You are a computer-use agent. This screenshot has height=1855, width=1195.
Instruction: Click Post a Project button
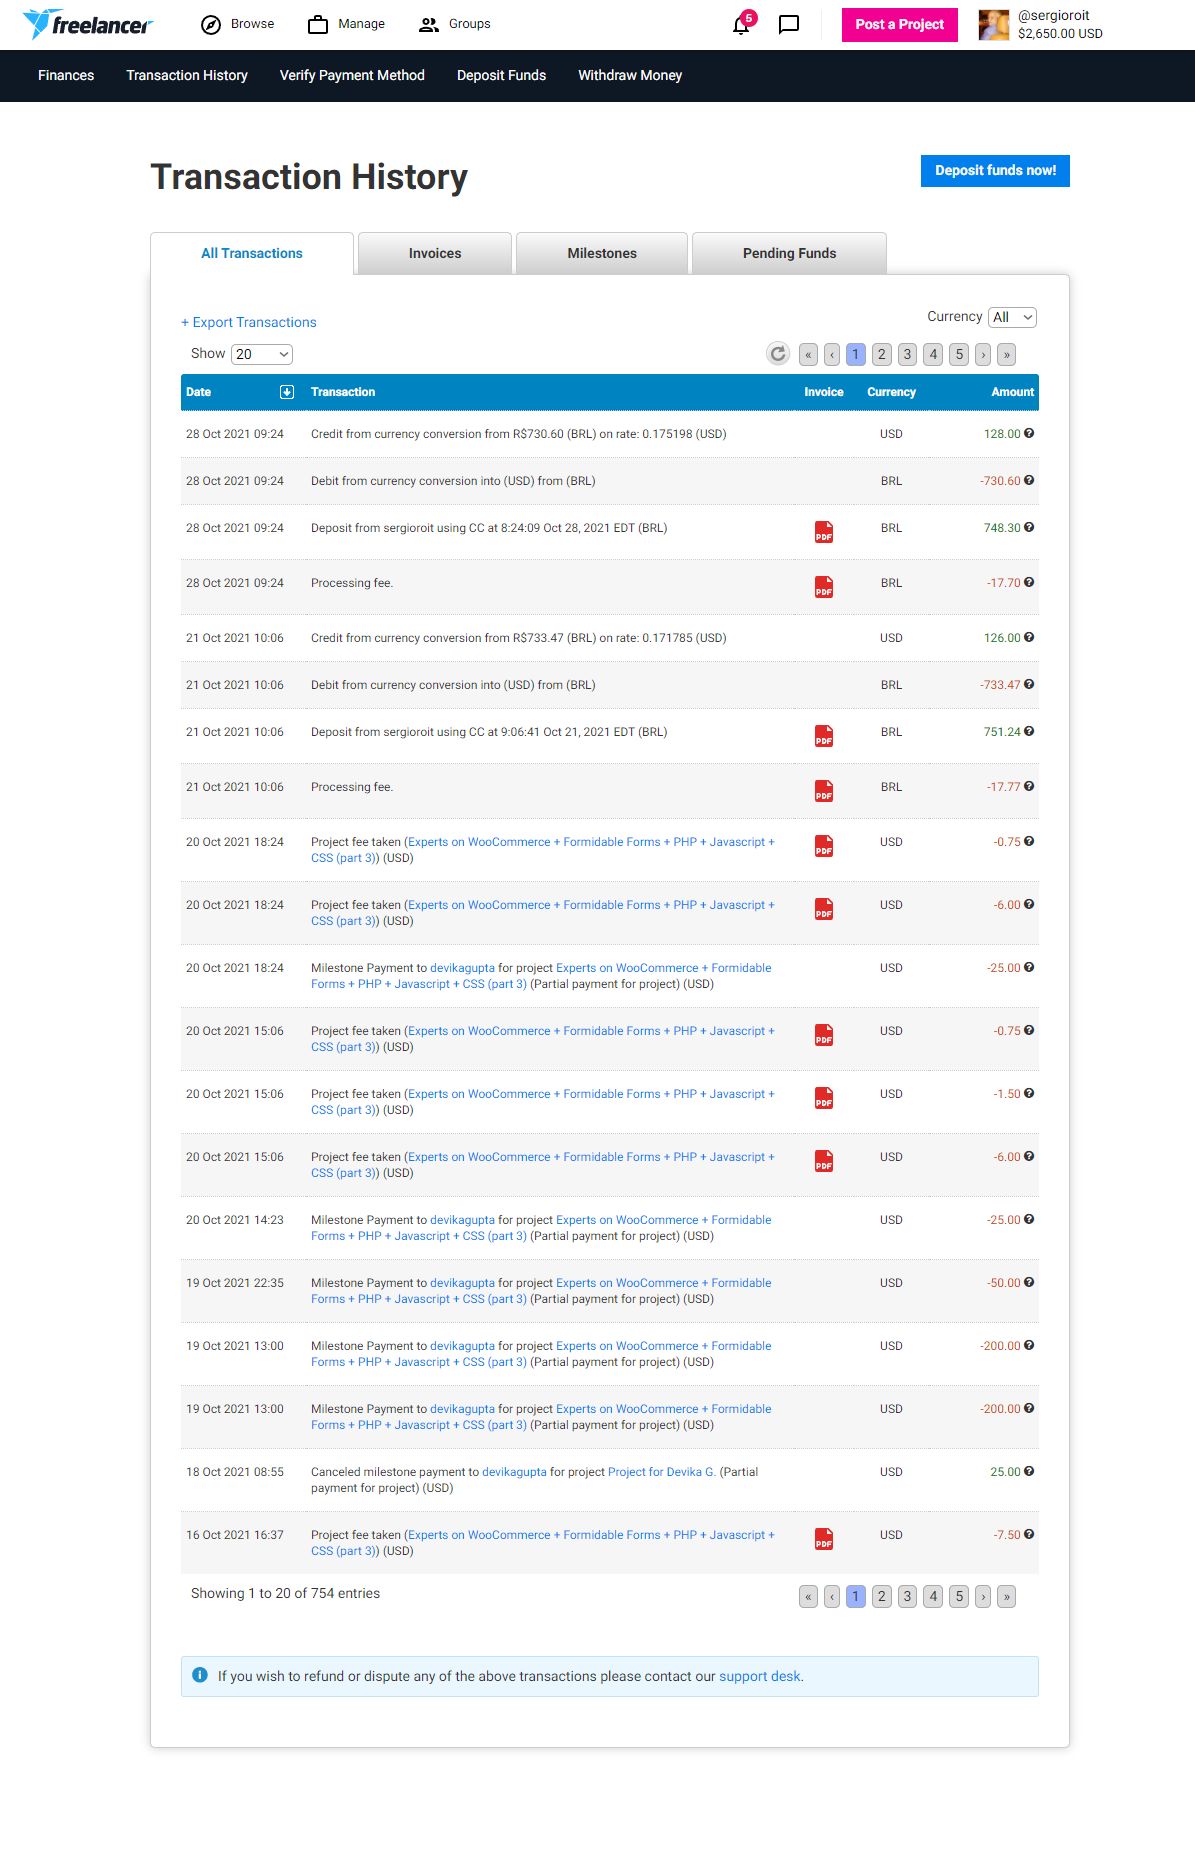900,25
